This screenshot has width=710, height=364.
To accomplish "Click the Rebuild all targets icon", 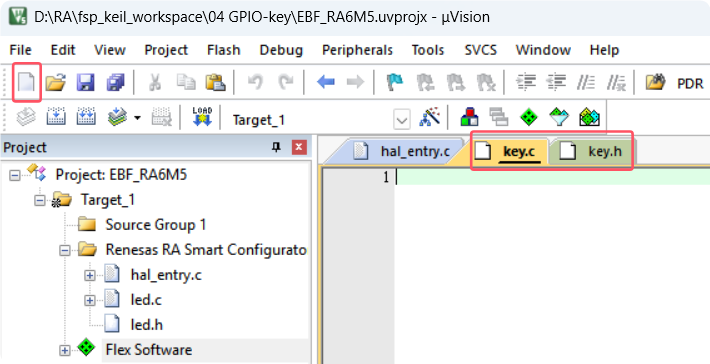I will [86, 118].
